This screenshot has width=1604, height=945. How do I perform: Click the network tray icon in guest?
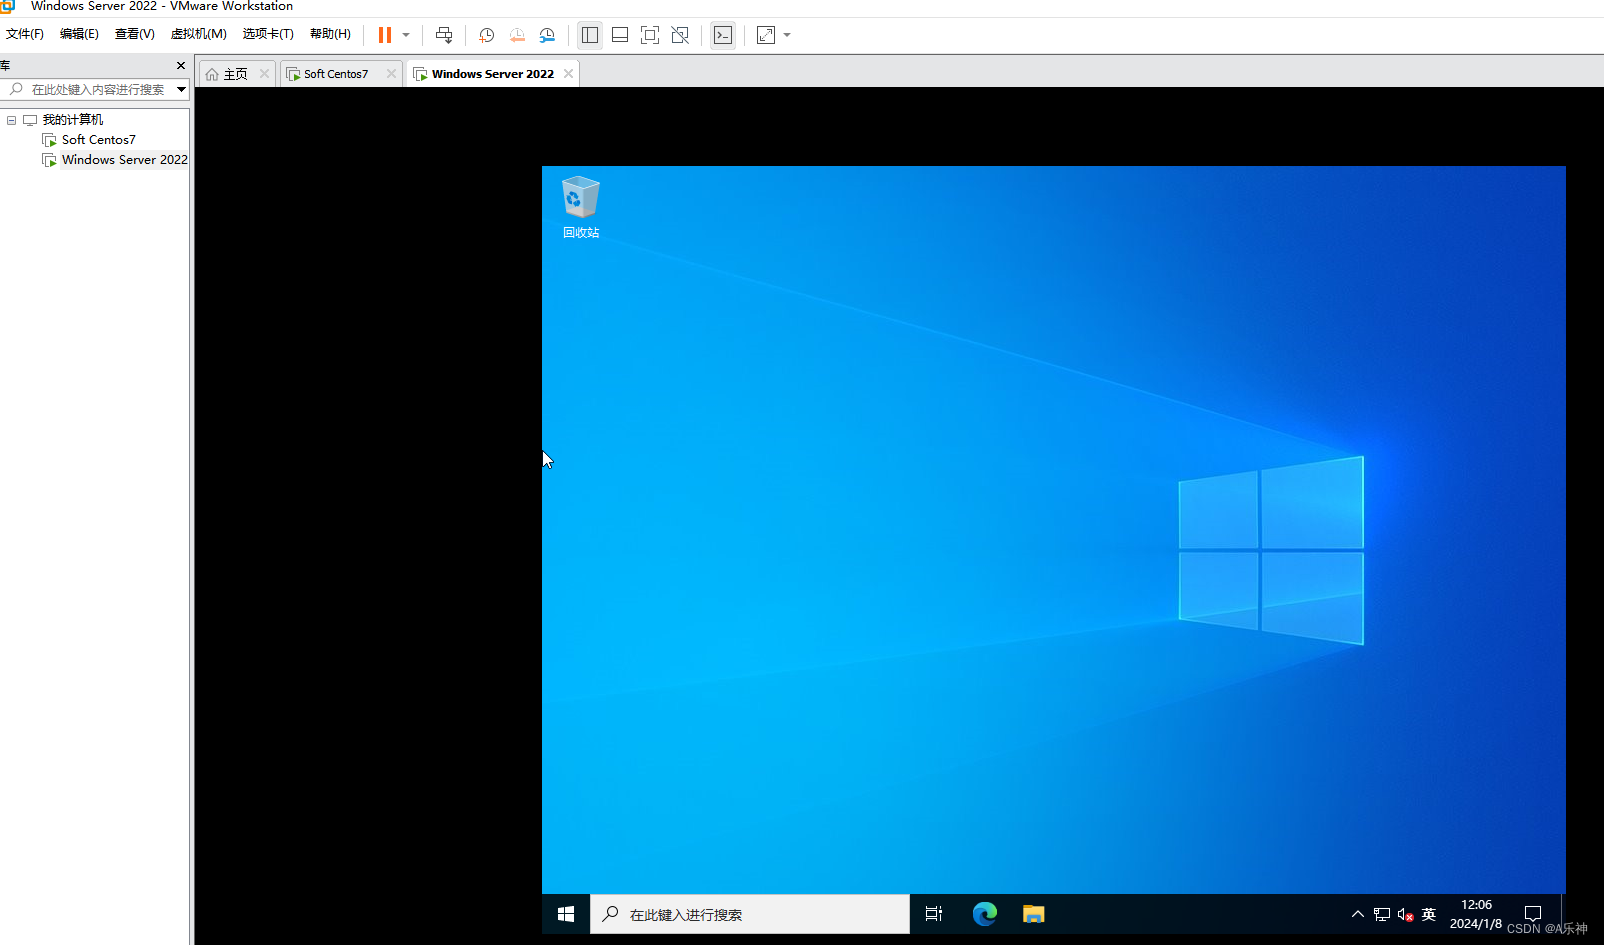click(1382, 914)
